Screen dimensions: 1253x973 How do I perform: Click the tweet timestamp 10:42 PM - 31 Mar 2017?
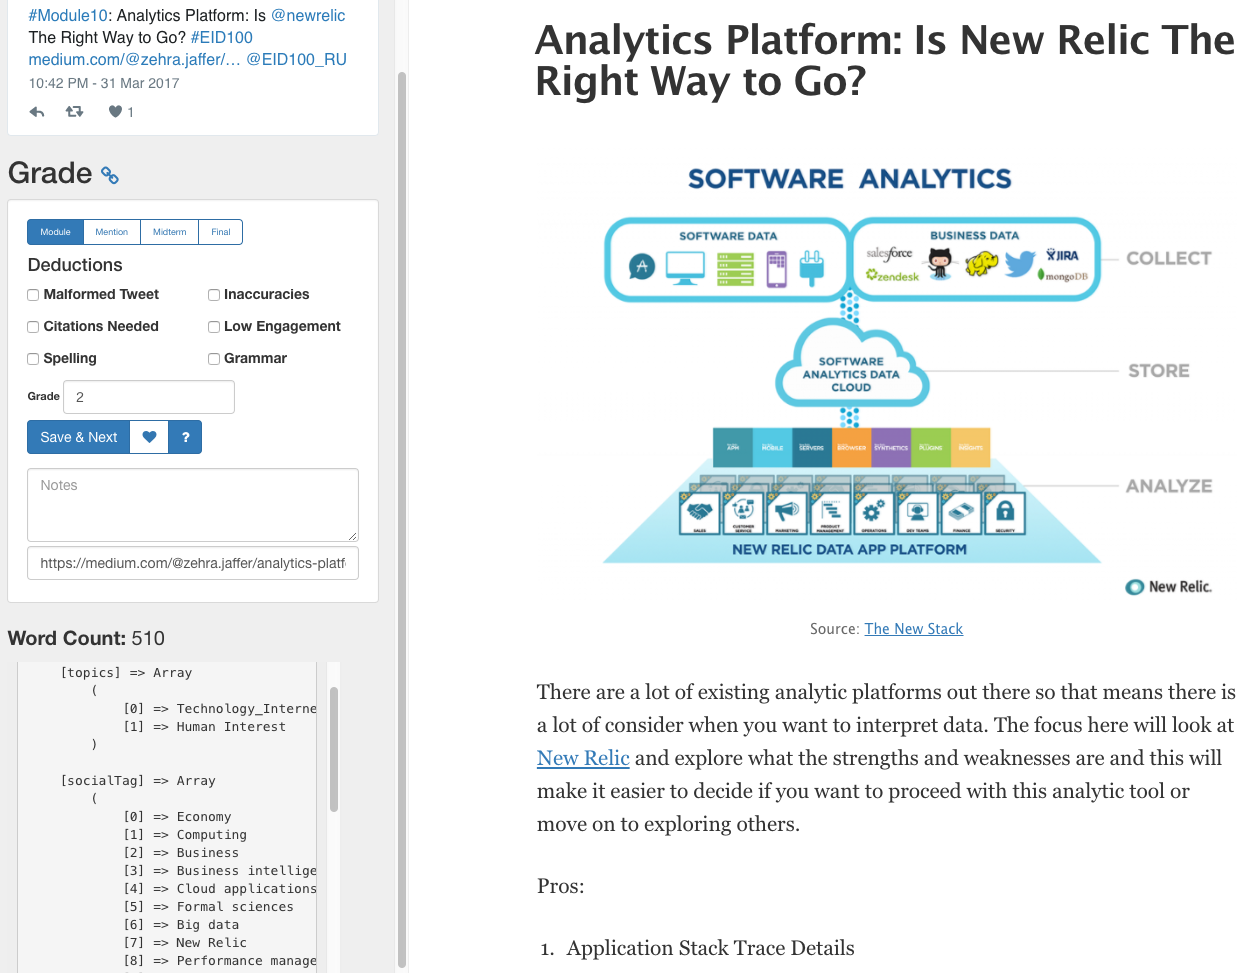(x=104, y=83)
